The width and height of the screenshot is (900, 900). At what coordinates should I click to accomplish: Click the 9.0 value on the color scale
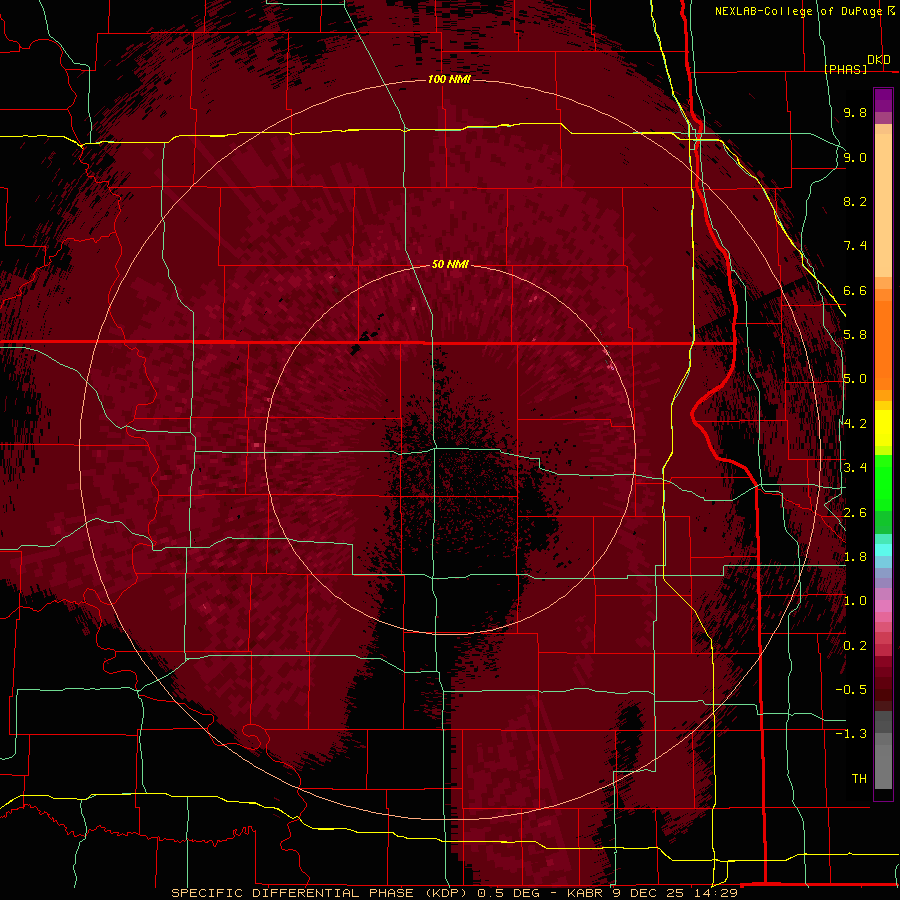(x=855, y=157)
